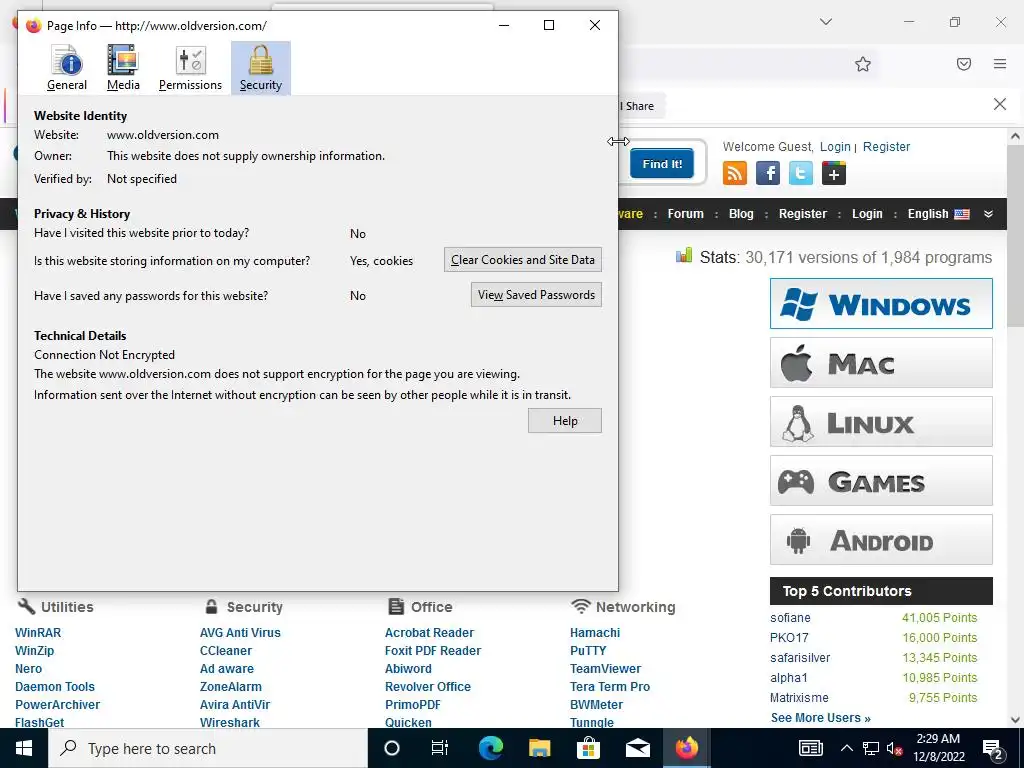Open Login in the black navigation bar
The width and height of the screenshot is (1024, 768).
coord(867,214)
